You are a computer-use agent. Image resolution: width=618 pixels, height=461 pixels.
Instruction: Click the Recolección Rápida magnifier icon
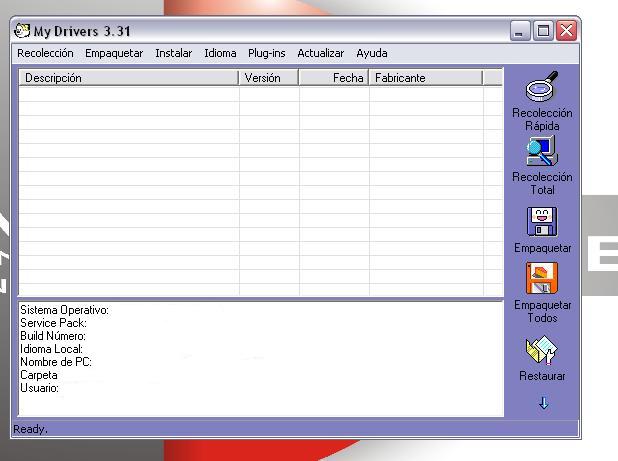click(542, 86)
